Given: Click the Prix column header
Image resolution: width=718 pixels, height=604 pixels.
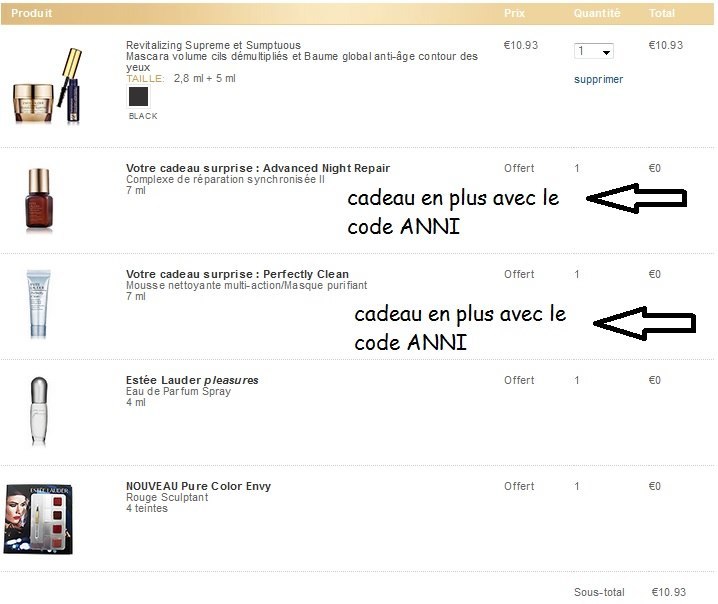Looking at the screenshot, I should 514,13.
